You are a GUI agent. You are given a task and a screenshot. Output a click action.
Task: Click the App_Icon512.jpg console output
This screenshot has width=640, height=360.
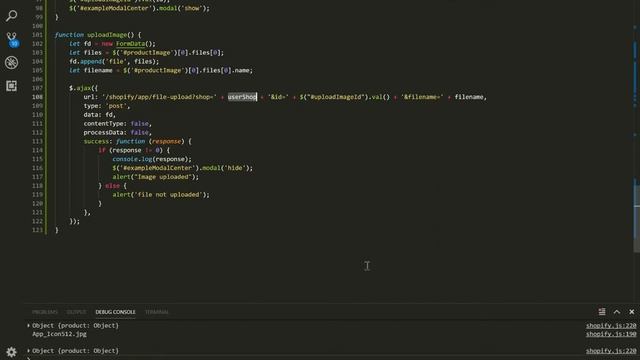click(x=59, y=334)
